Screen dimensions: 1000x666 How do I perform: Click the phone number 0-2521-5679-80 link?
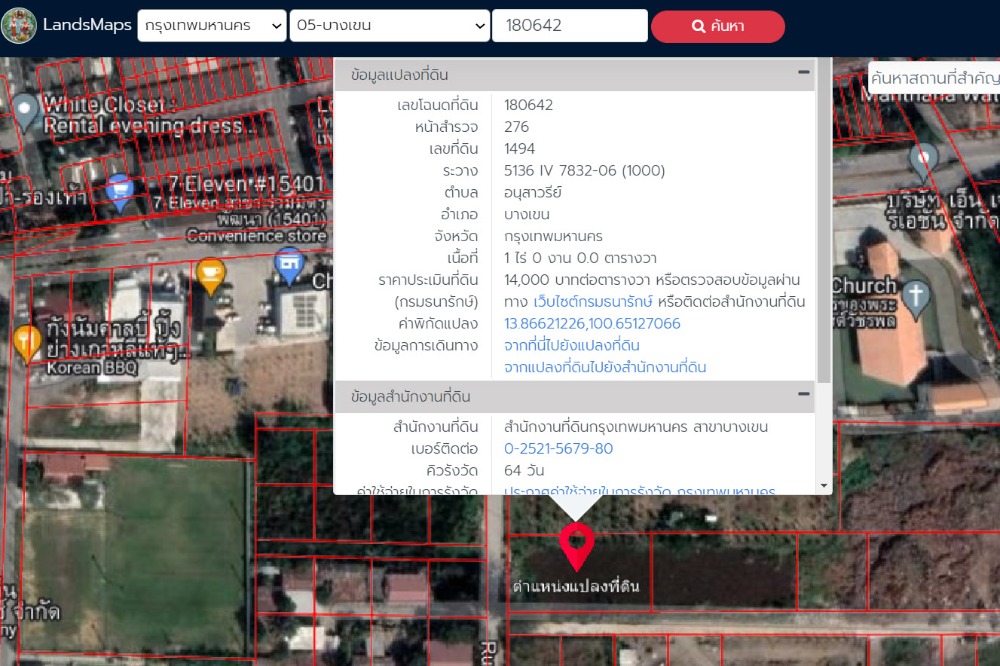[558, 448]
